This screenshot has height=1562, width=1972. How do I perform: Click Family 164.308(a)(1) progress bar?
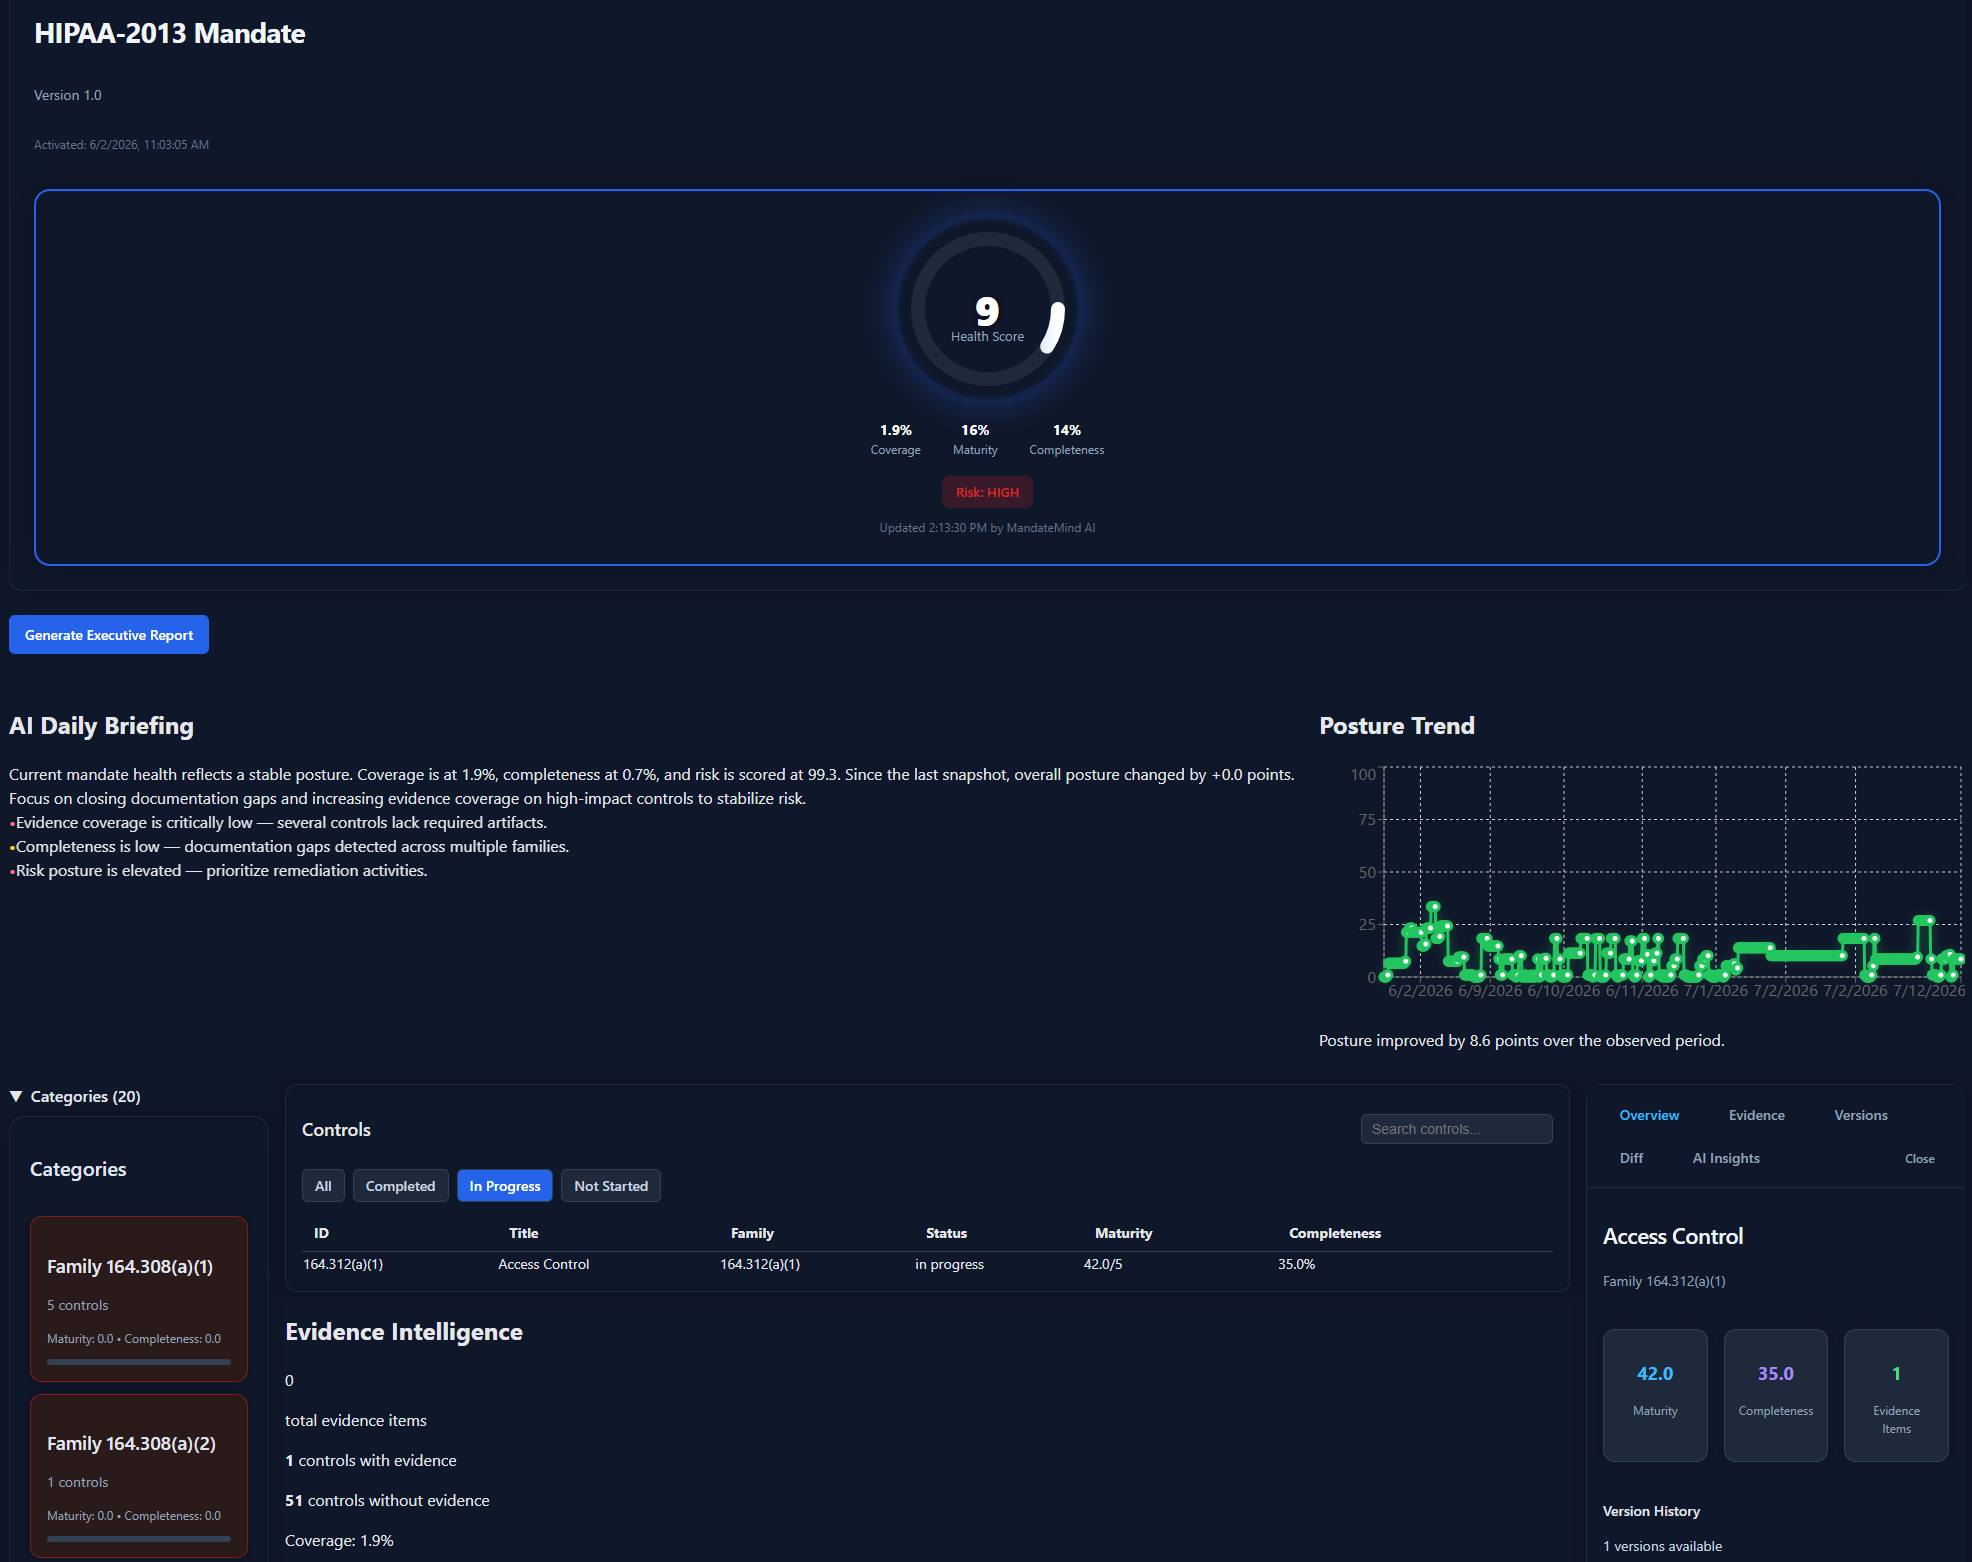[x=139, y=1361]
